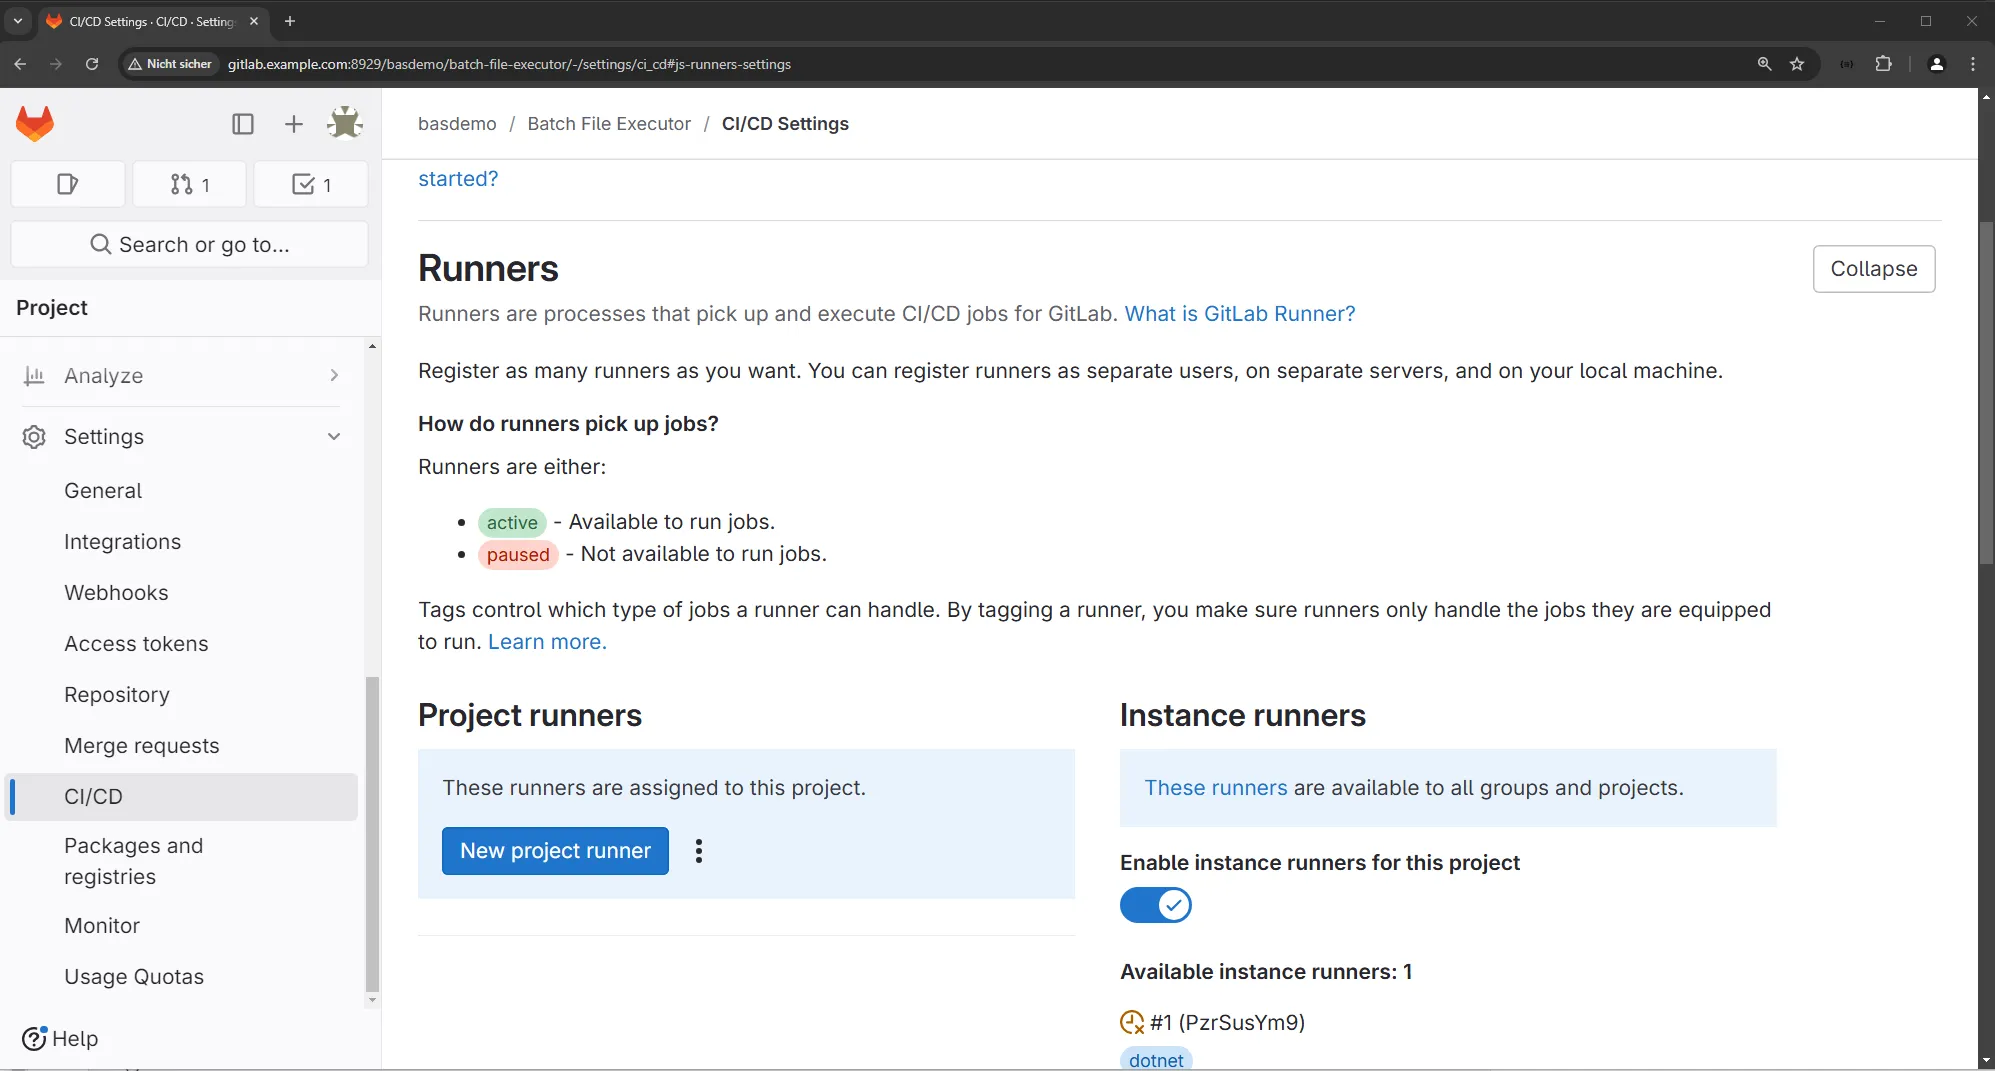Open project runner kebab options menu
This screenshot has width=1995, height=1071.
coord(699,851)
